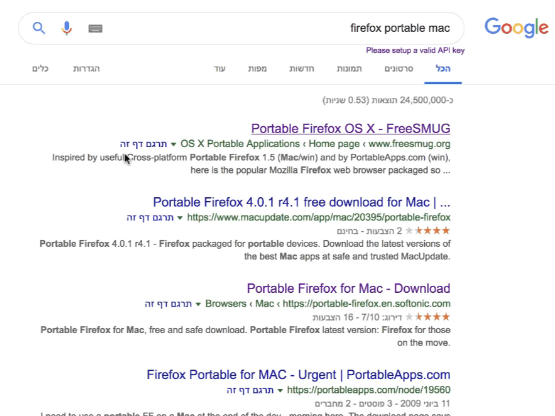
Task: Expand dropdown arrow beside freesmug.org URL
Action: coord(173,144)
